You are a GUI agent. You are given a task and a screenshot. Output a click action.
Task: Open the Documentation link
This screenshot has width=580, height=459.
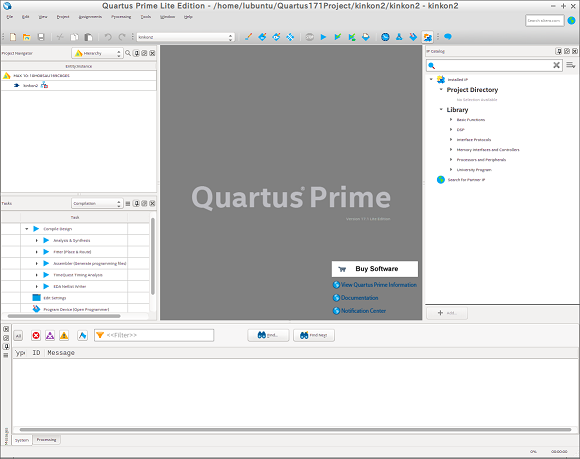point(355,298)
